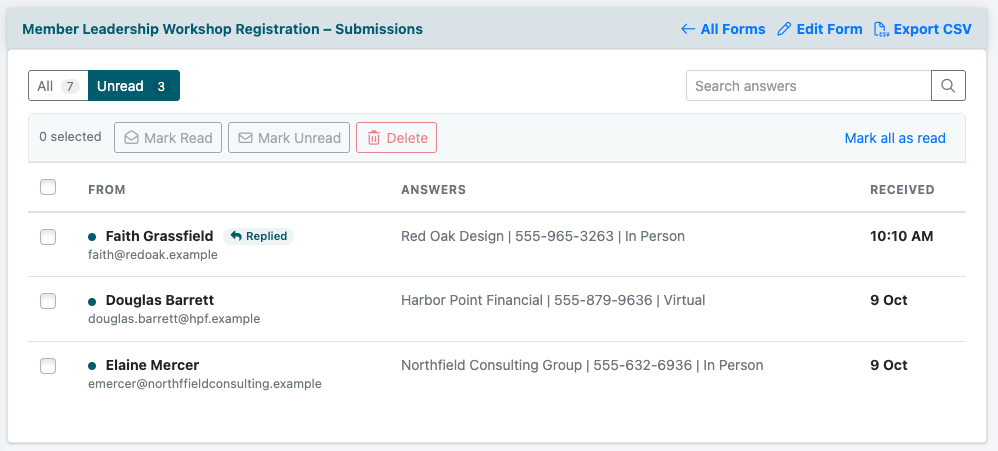Click the Red Oak Design answers text
Viewport: 998px width, 451px height.
click(543, 236)
